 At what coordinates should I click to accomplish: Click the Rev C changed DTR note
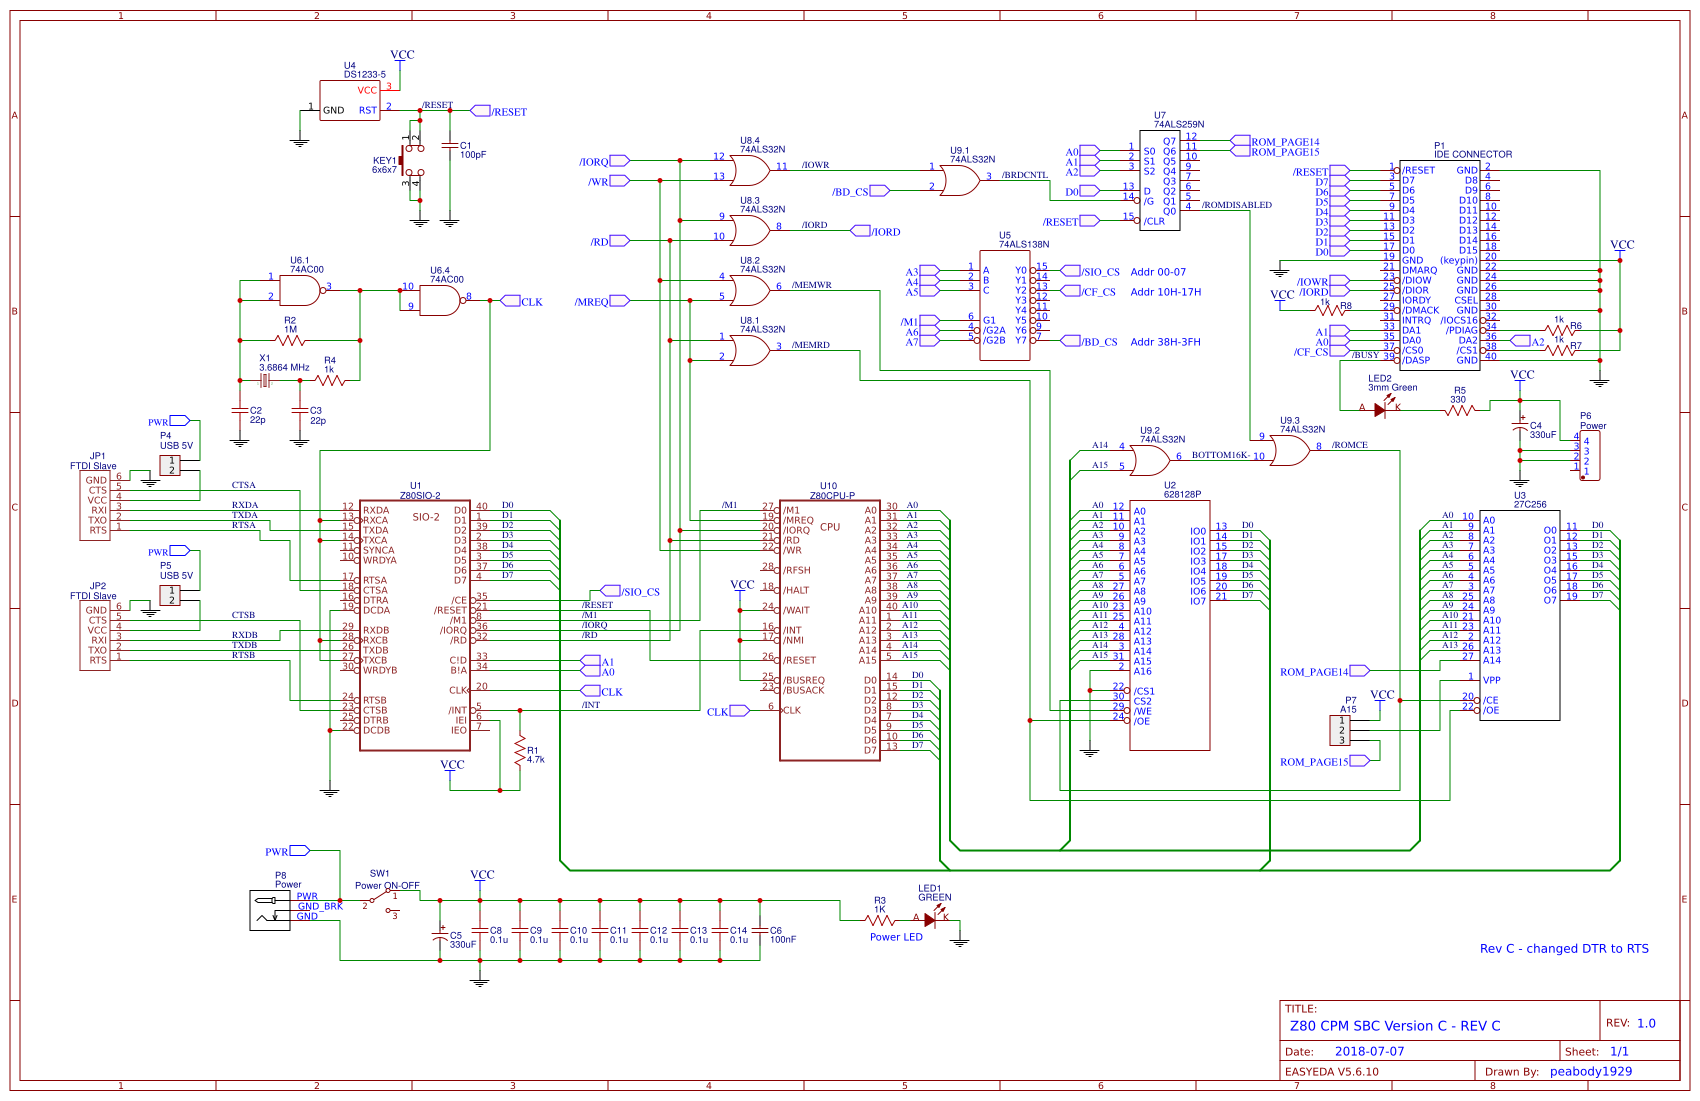1565,948
